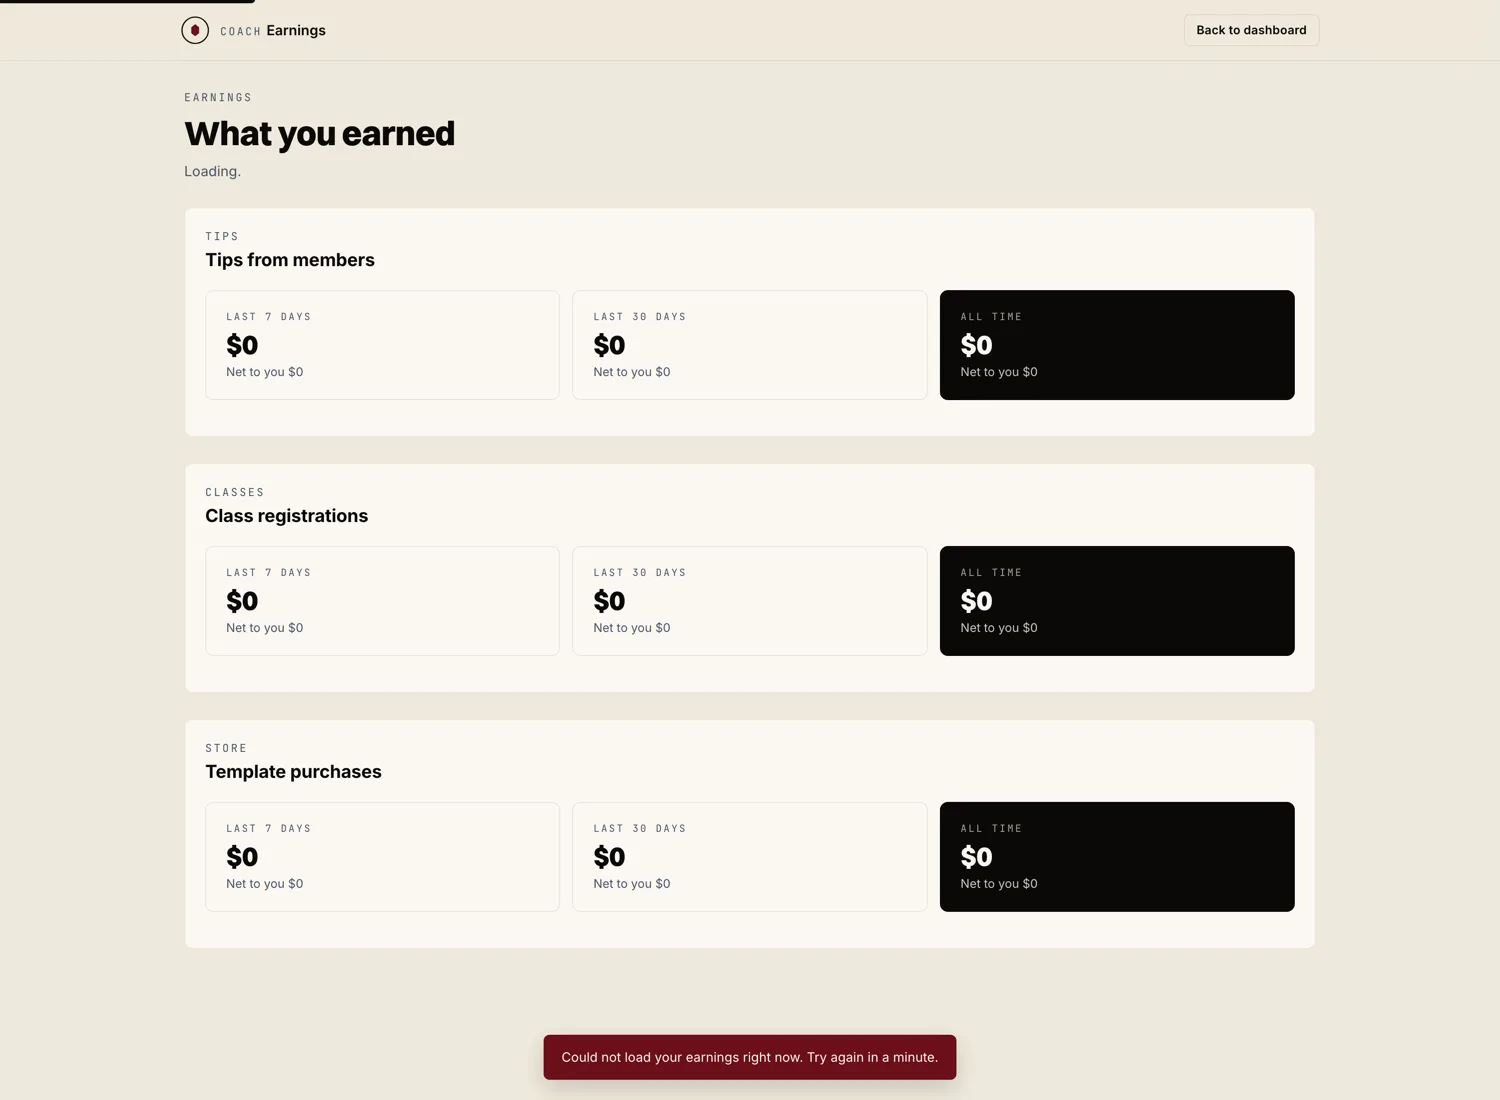
Task: Click the Coach logo icon in header
Action: [195, 30]
